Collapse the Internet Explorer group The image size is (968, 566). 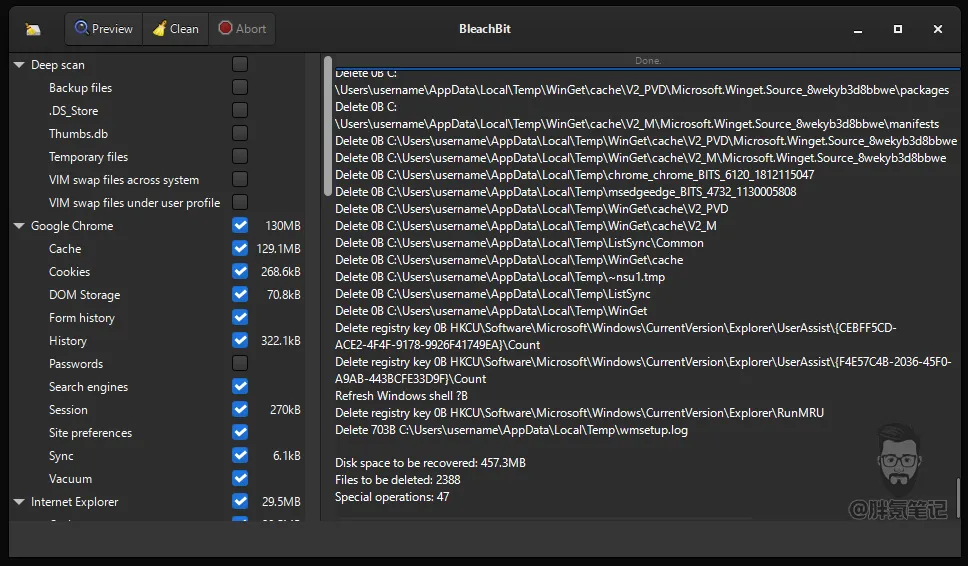coord(19,502)
